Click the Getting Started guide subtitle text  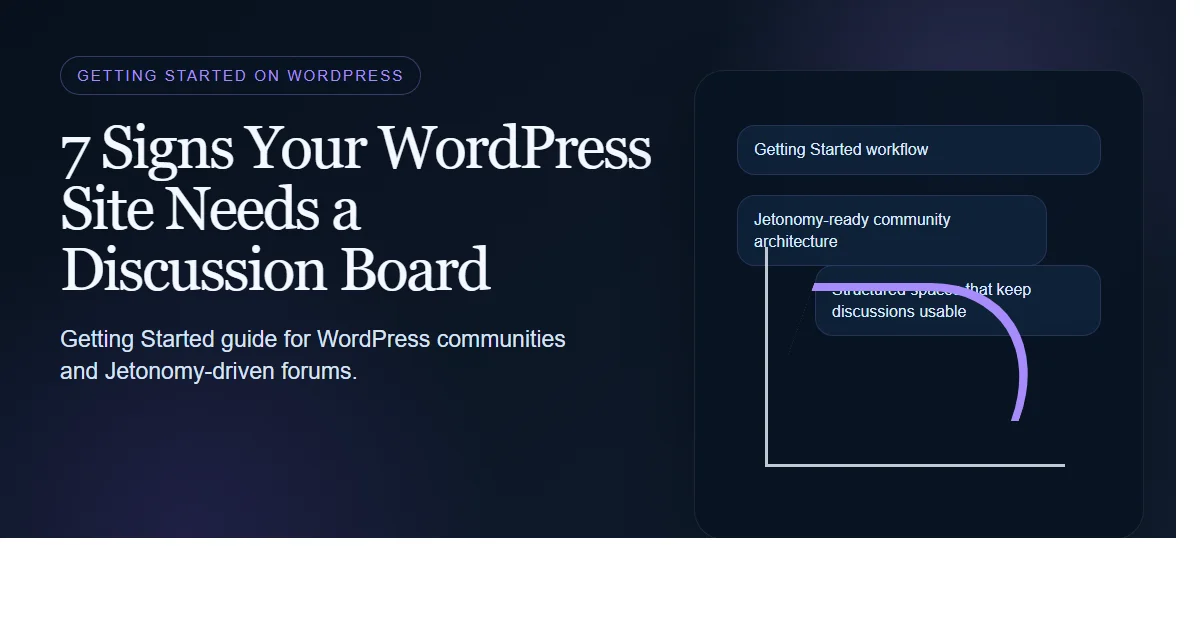[313, 354]
